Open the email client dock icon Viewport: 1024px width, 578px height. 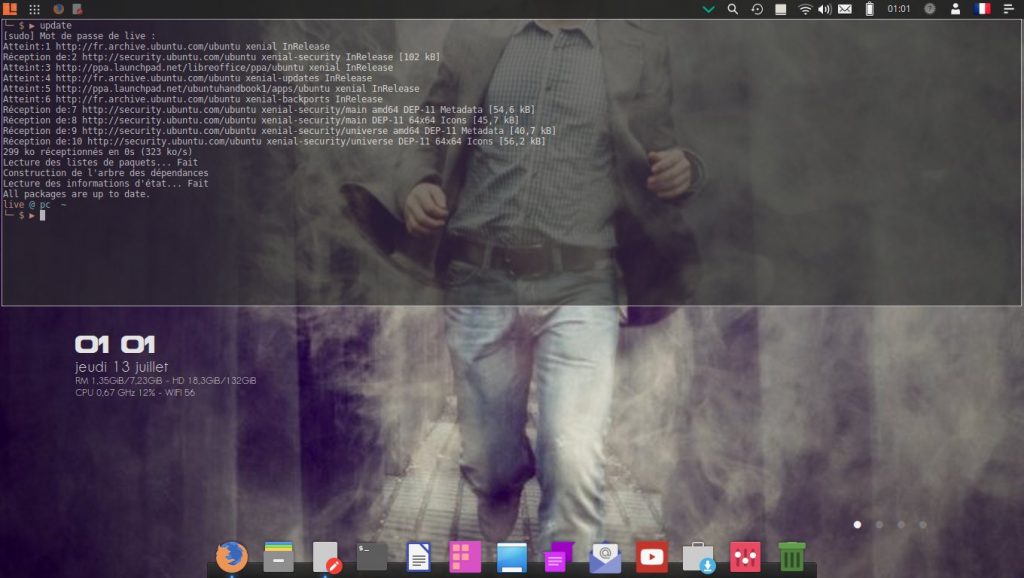605,556
